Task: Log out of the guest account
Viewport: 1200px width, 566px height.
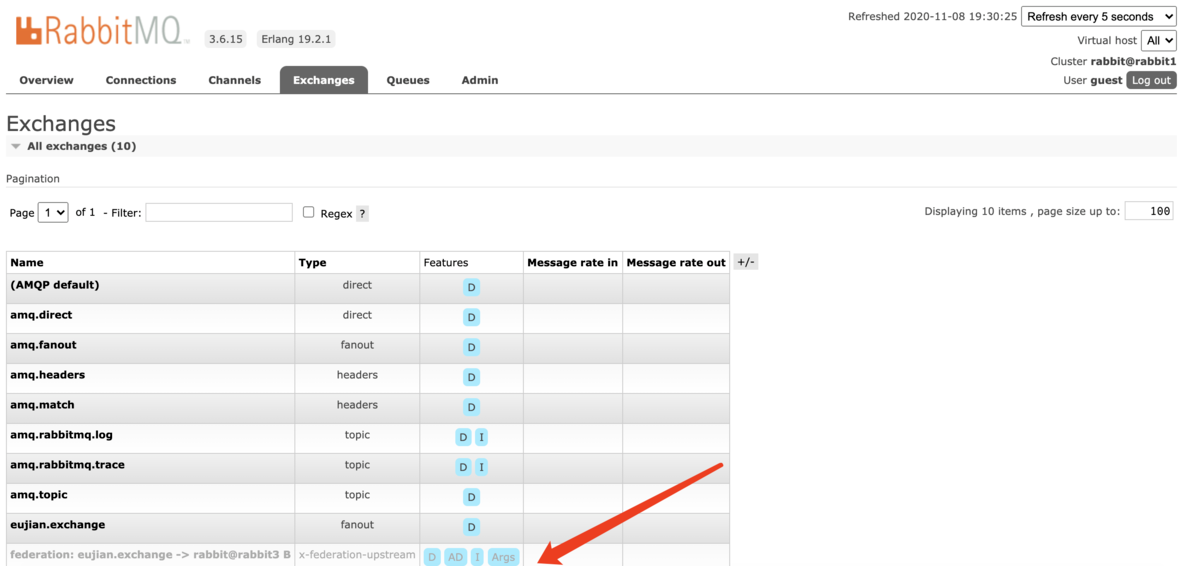Action: coord(1151,80)
